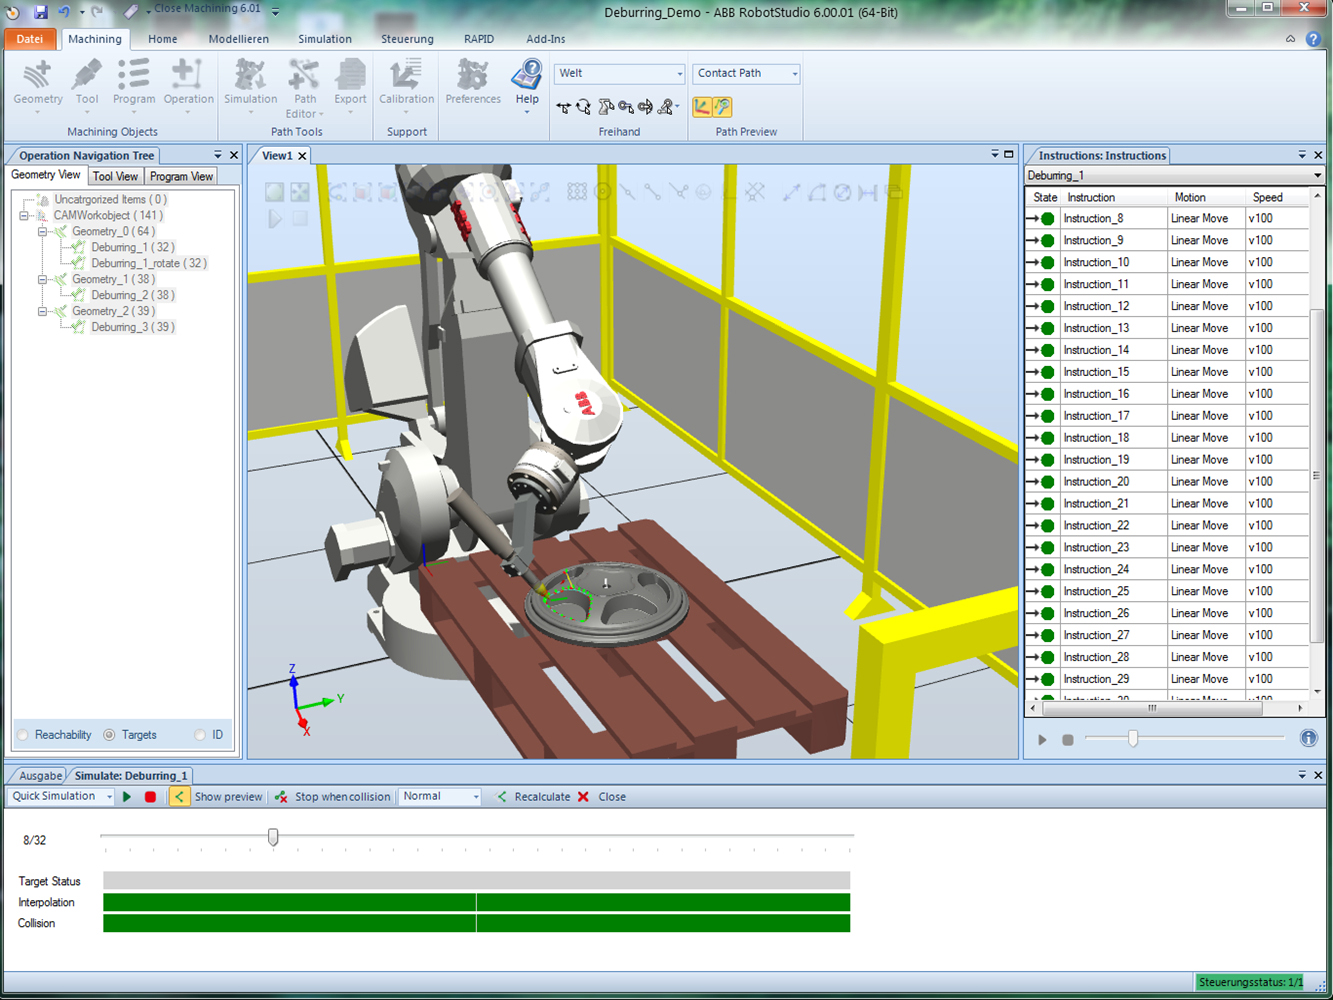Select the Freihand move tool

tap(564, 106)
